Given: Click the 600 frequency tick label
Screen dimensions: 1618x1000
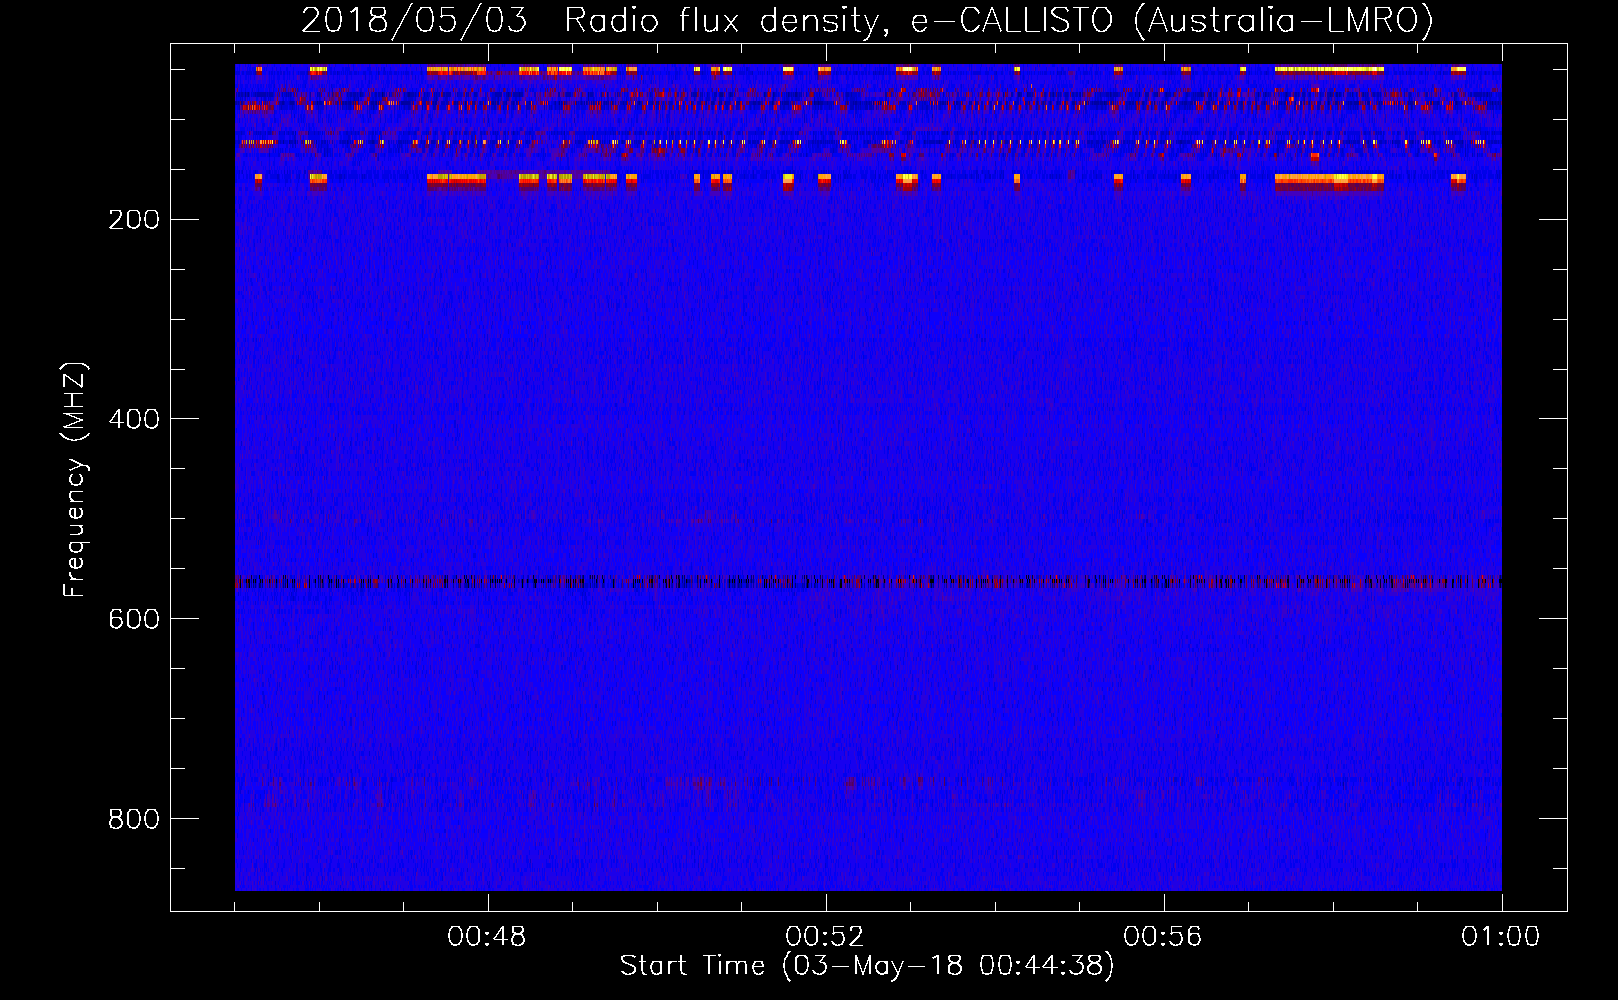Looking at the screenshot, I should pos(134,619).
